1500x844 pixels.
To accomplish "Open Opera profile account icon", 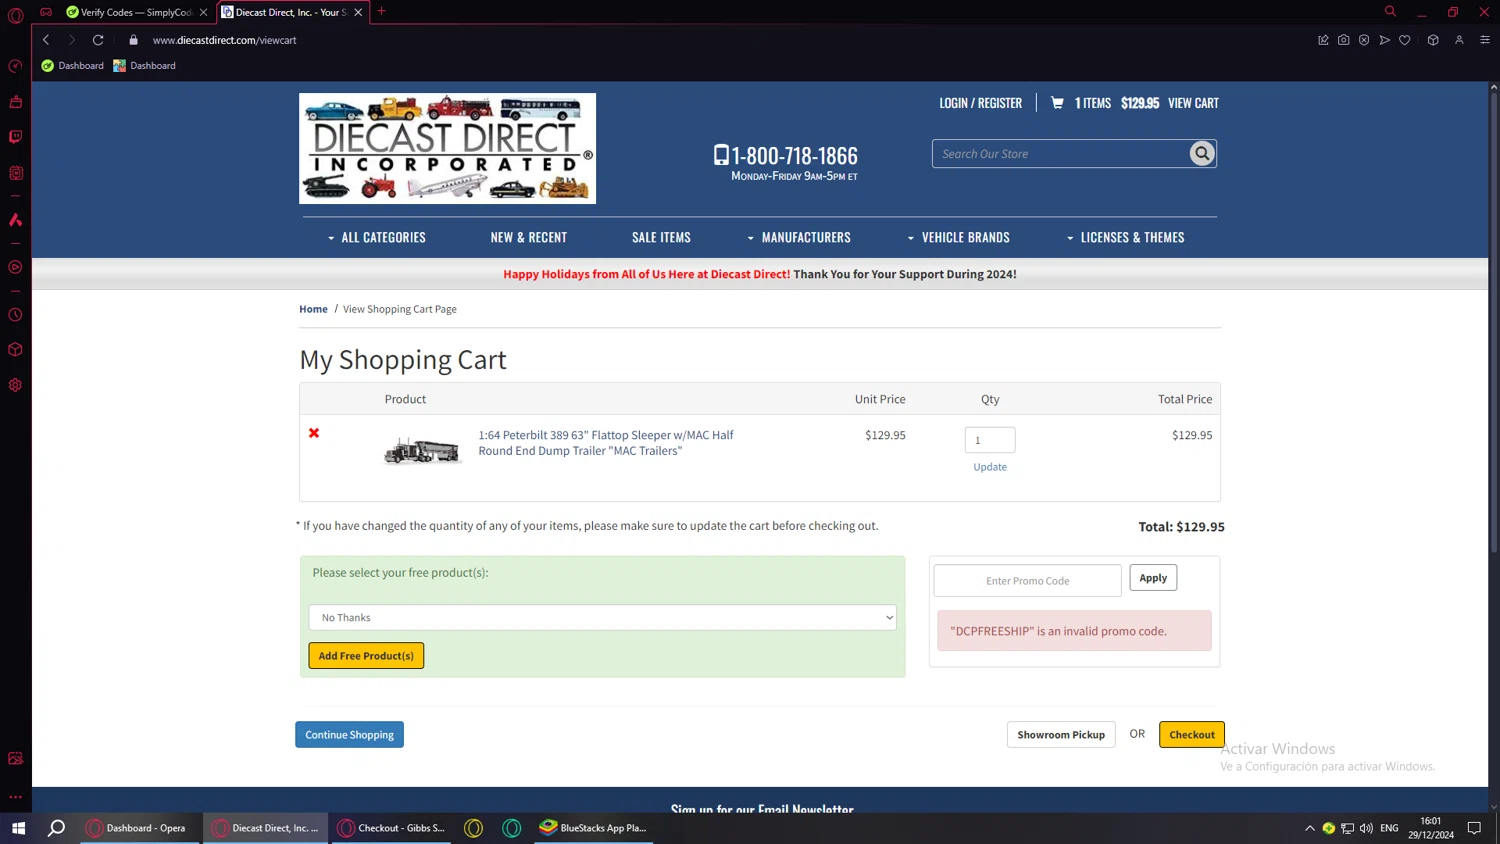I will click(x=1459, y=40).
